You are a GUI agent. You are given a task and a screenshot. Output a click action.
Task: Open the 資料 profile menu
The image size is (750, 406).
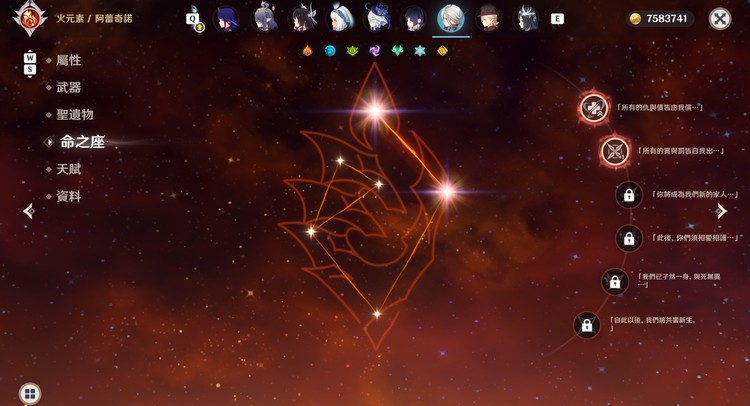68,197
